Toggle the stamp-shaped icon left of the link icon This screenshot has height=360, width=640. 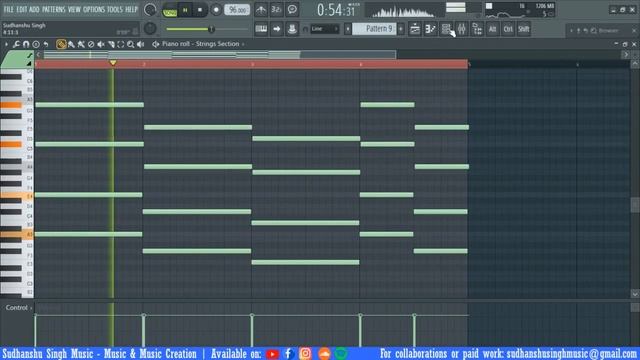pos(292,29)
